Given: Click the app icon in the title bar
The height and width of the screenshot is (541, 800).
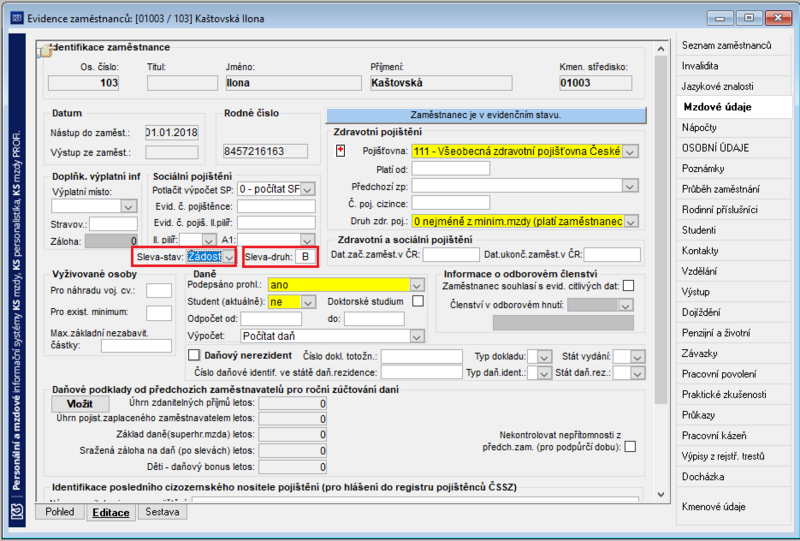Looking at the screenshot, I should (x=17, y=18).
